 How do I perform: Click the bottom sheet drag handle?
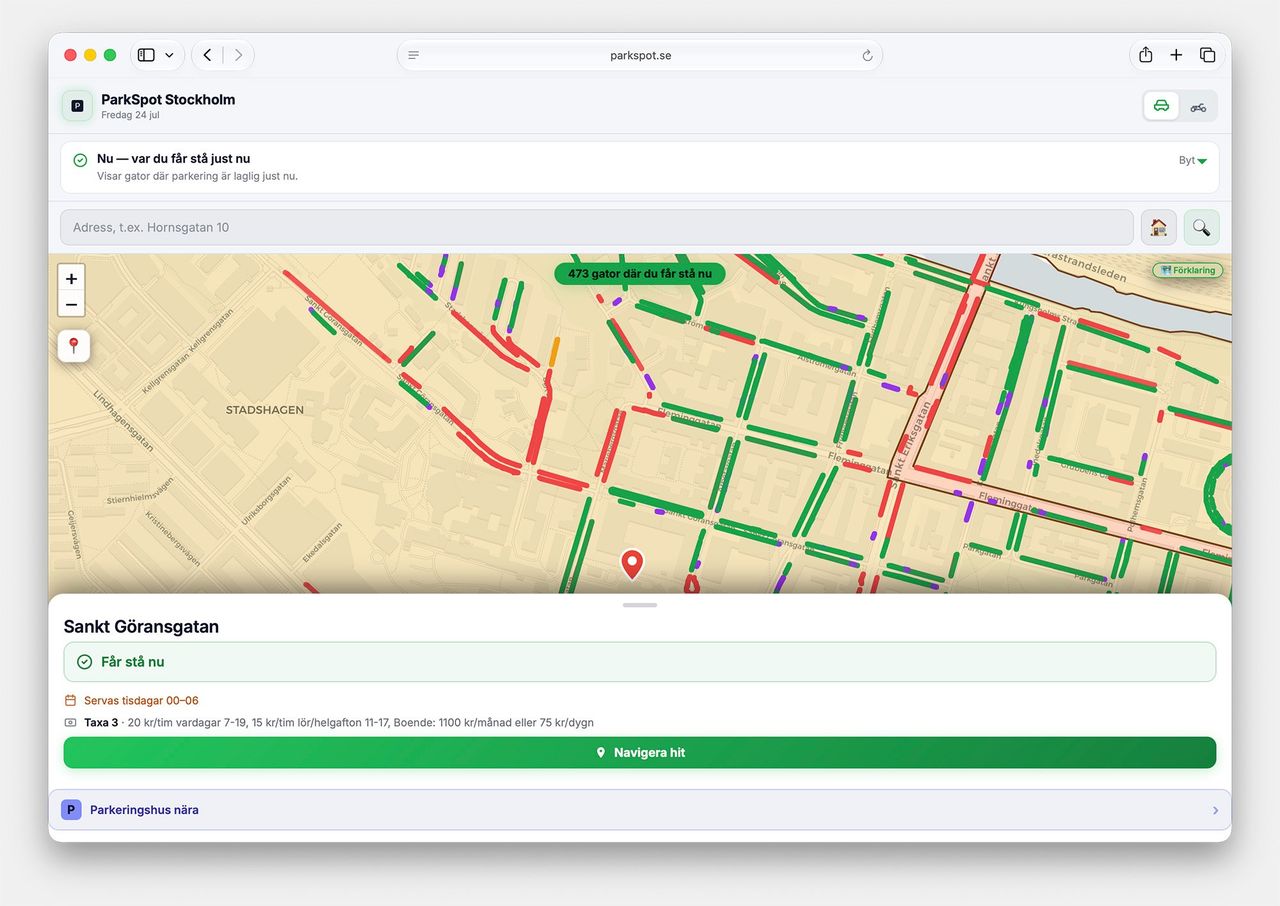[640, 605]
